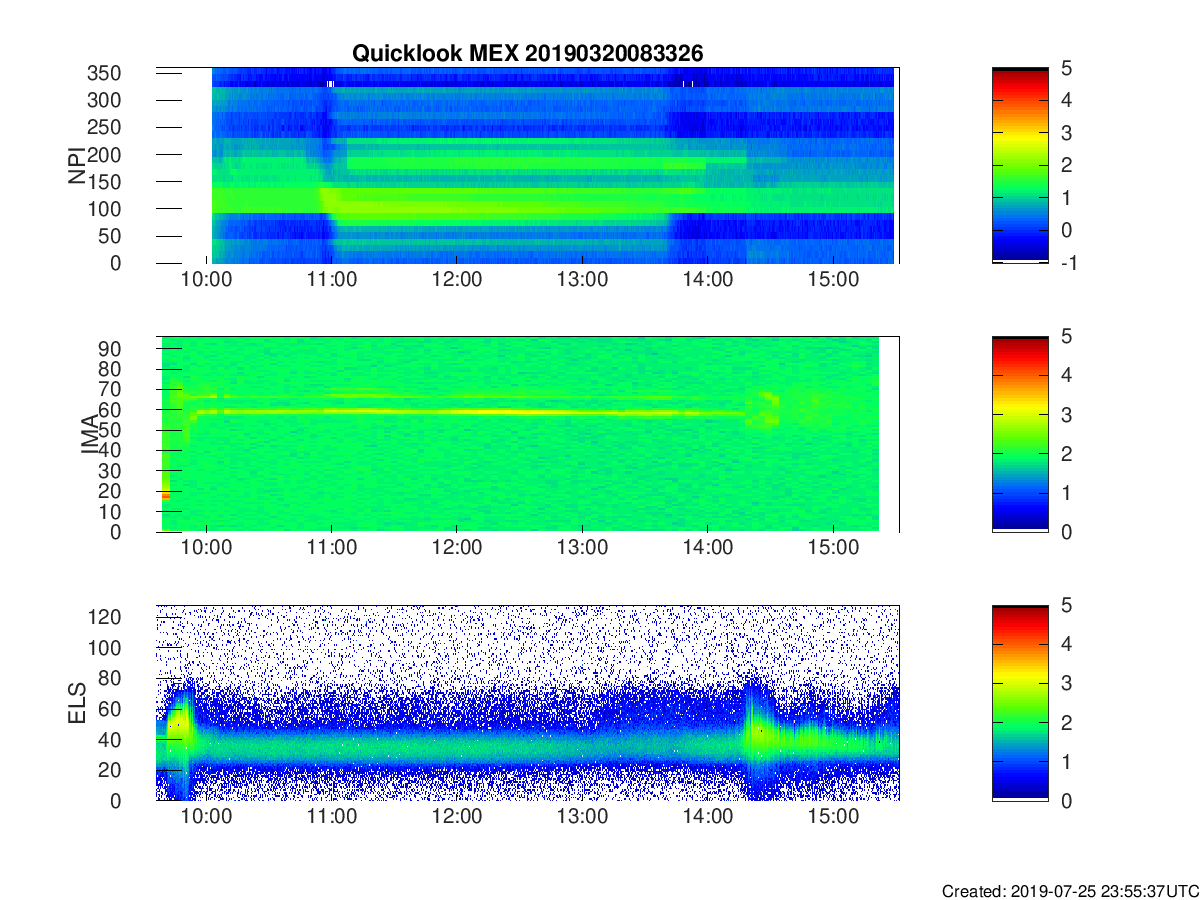The width and height of the screenshot is (1200, 900).
Task: Click the title Quicklook MEX 20190320083326
Action: click(x=527, y=53)
